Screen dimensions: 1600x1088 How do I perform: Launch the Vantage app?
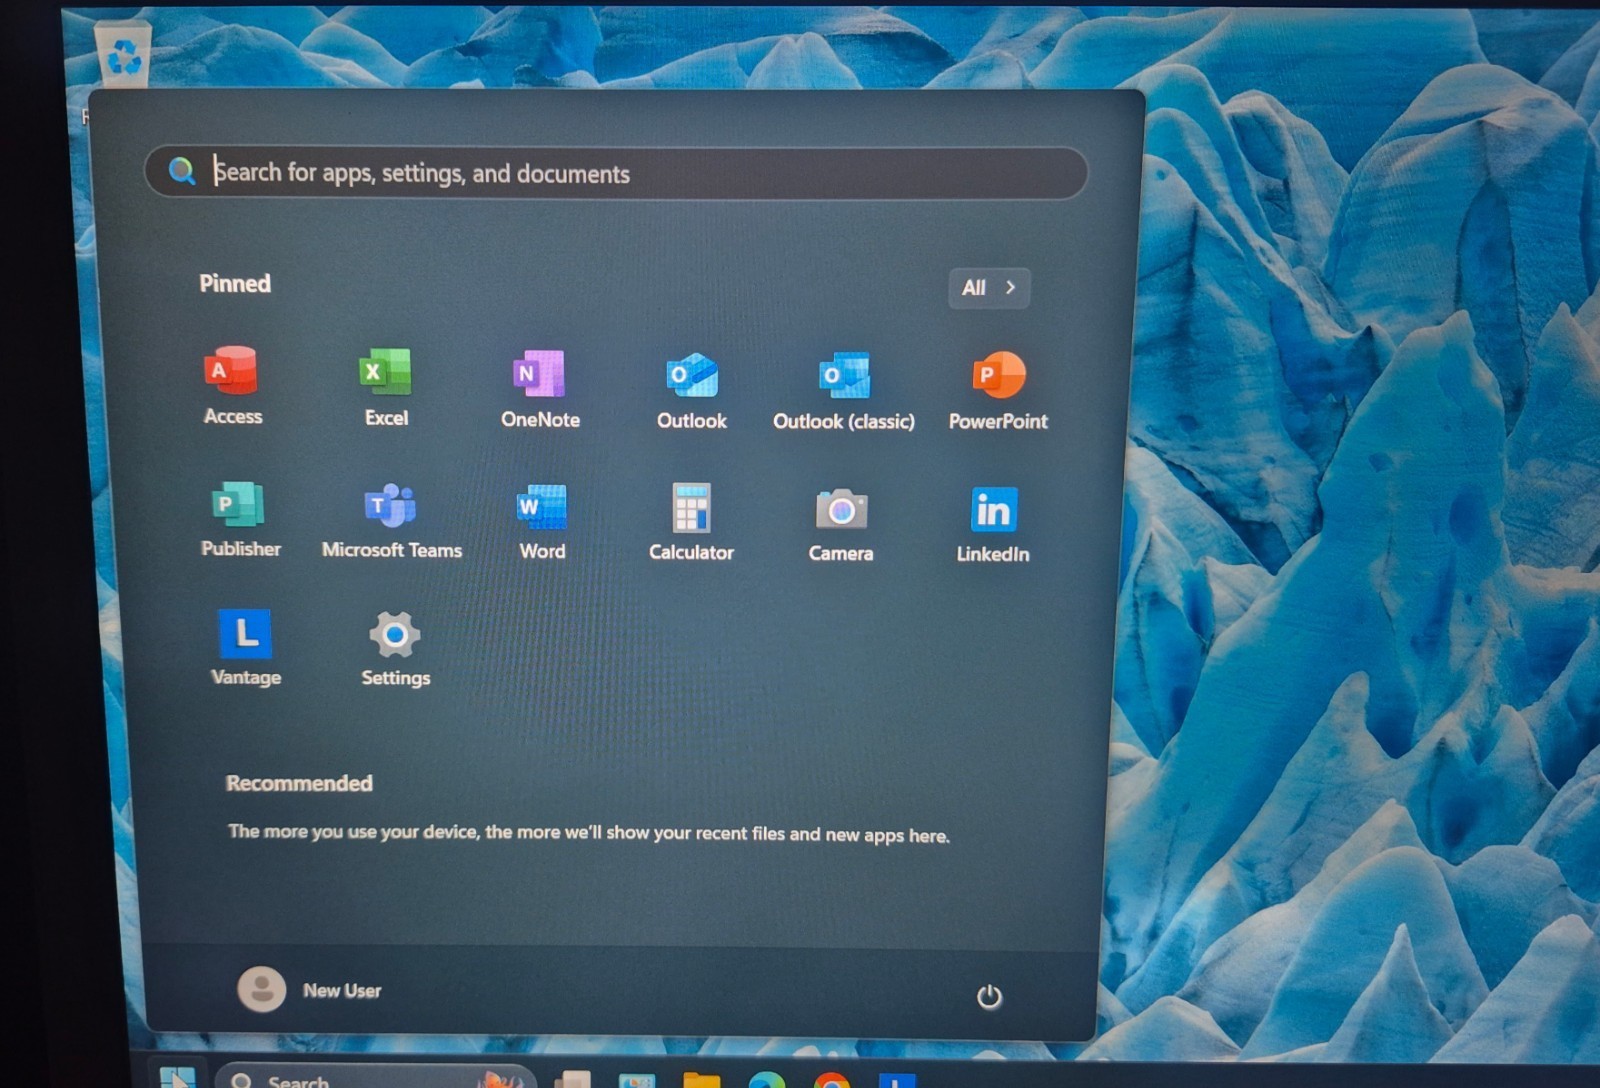click(x=245, y=647)
